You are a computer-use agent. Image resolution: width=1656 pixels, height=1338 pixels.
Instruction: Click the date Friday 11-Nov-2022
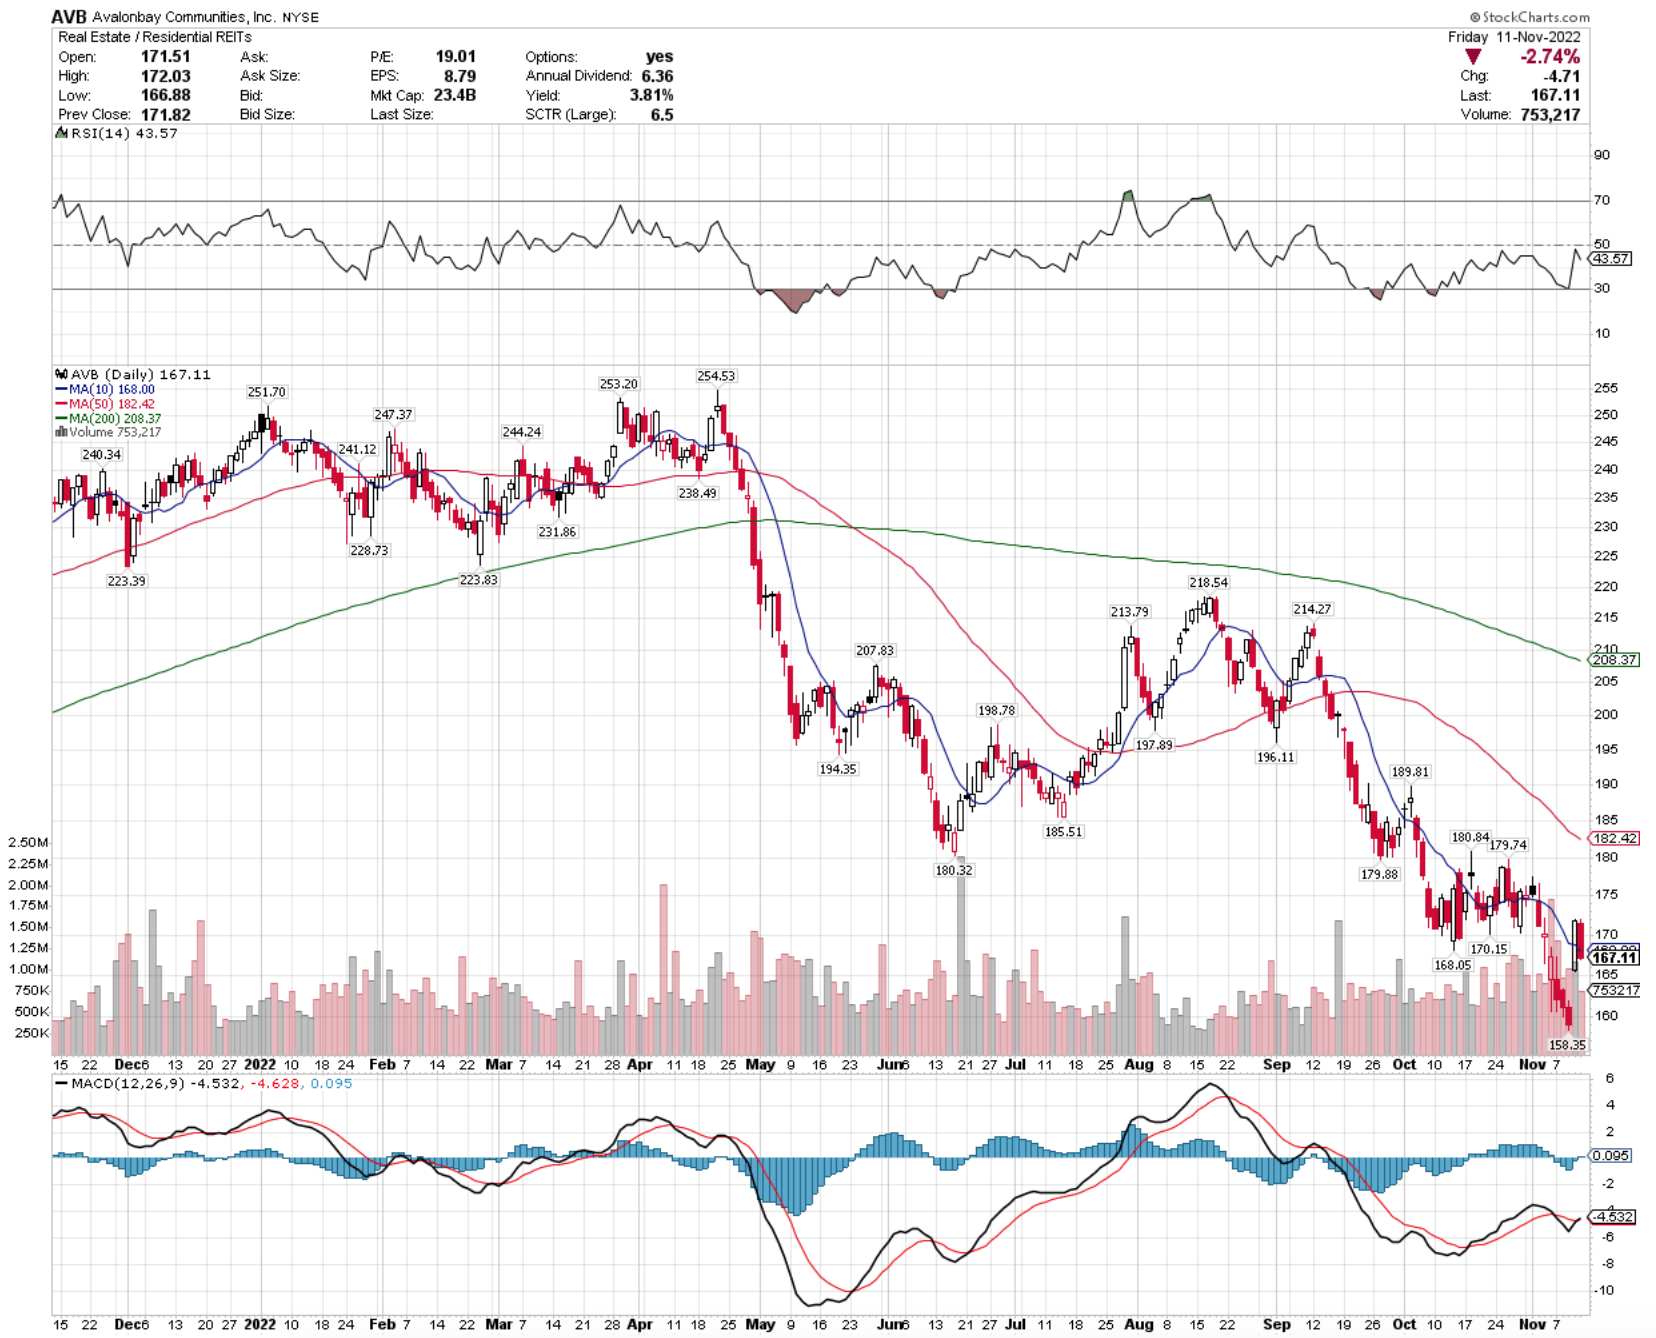[x=1514, y=37]
